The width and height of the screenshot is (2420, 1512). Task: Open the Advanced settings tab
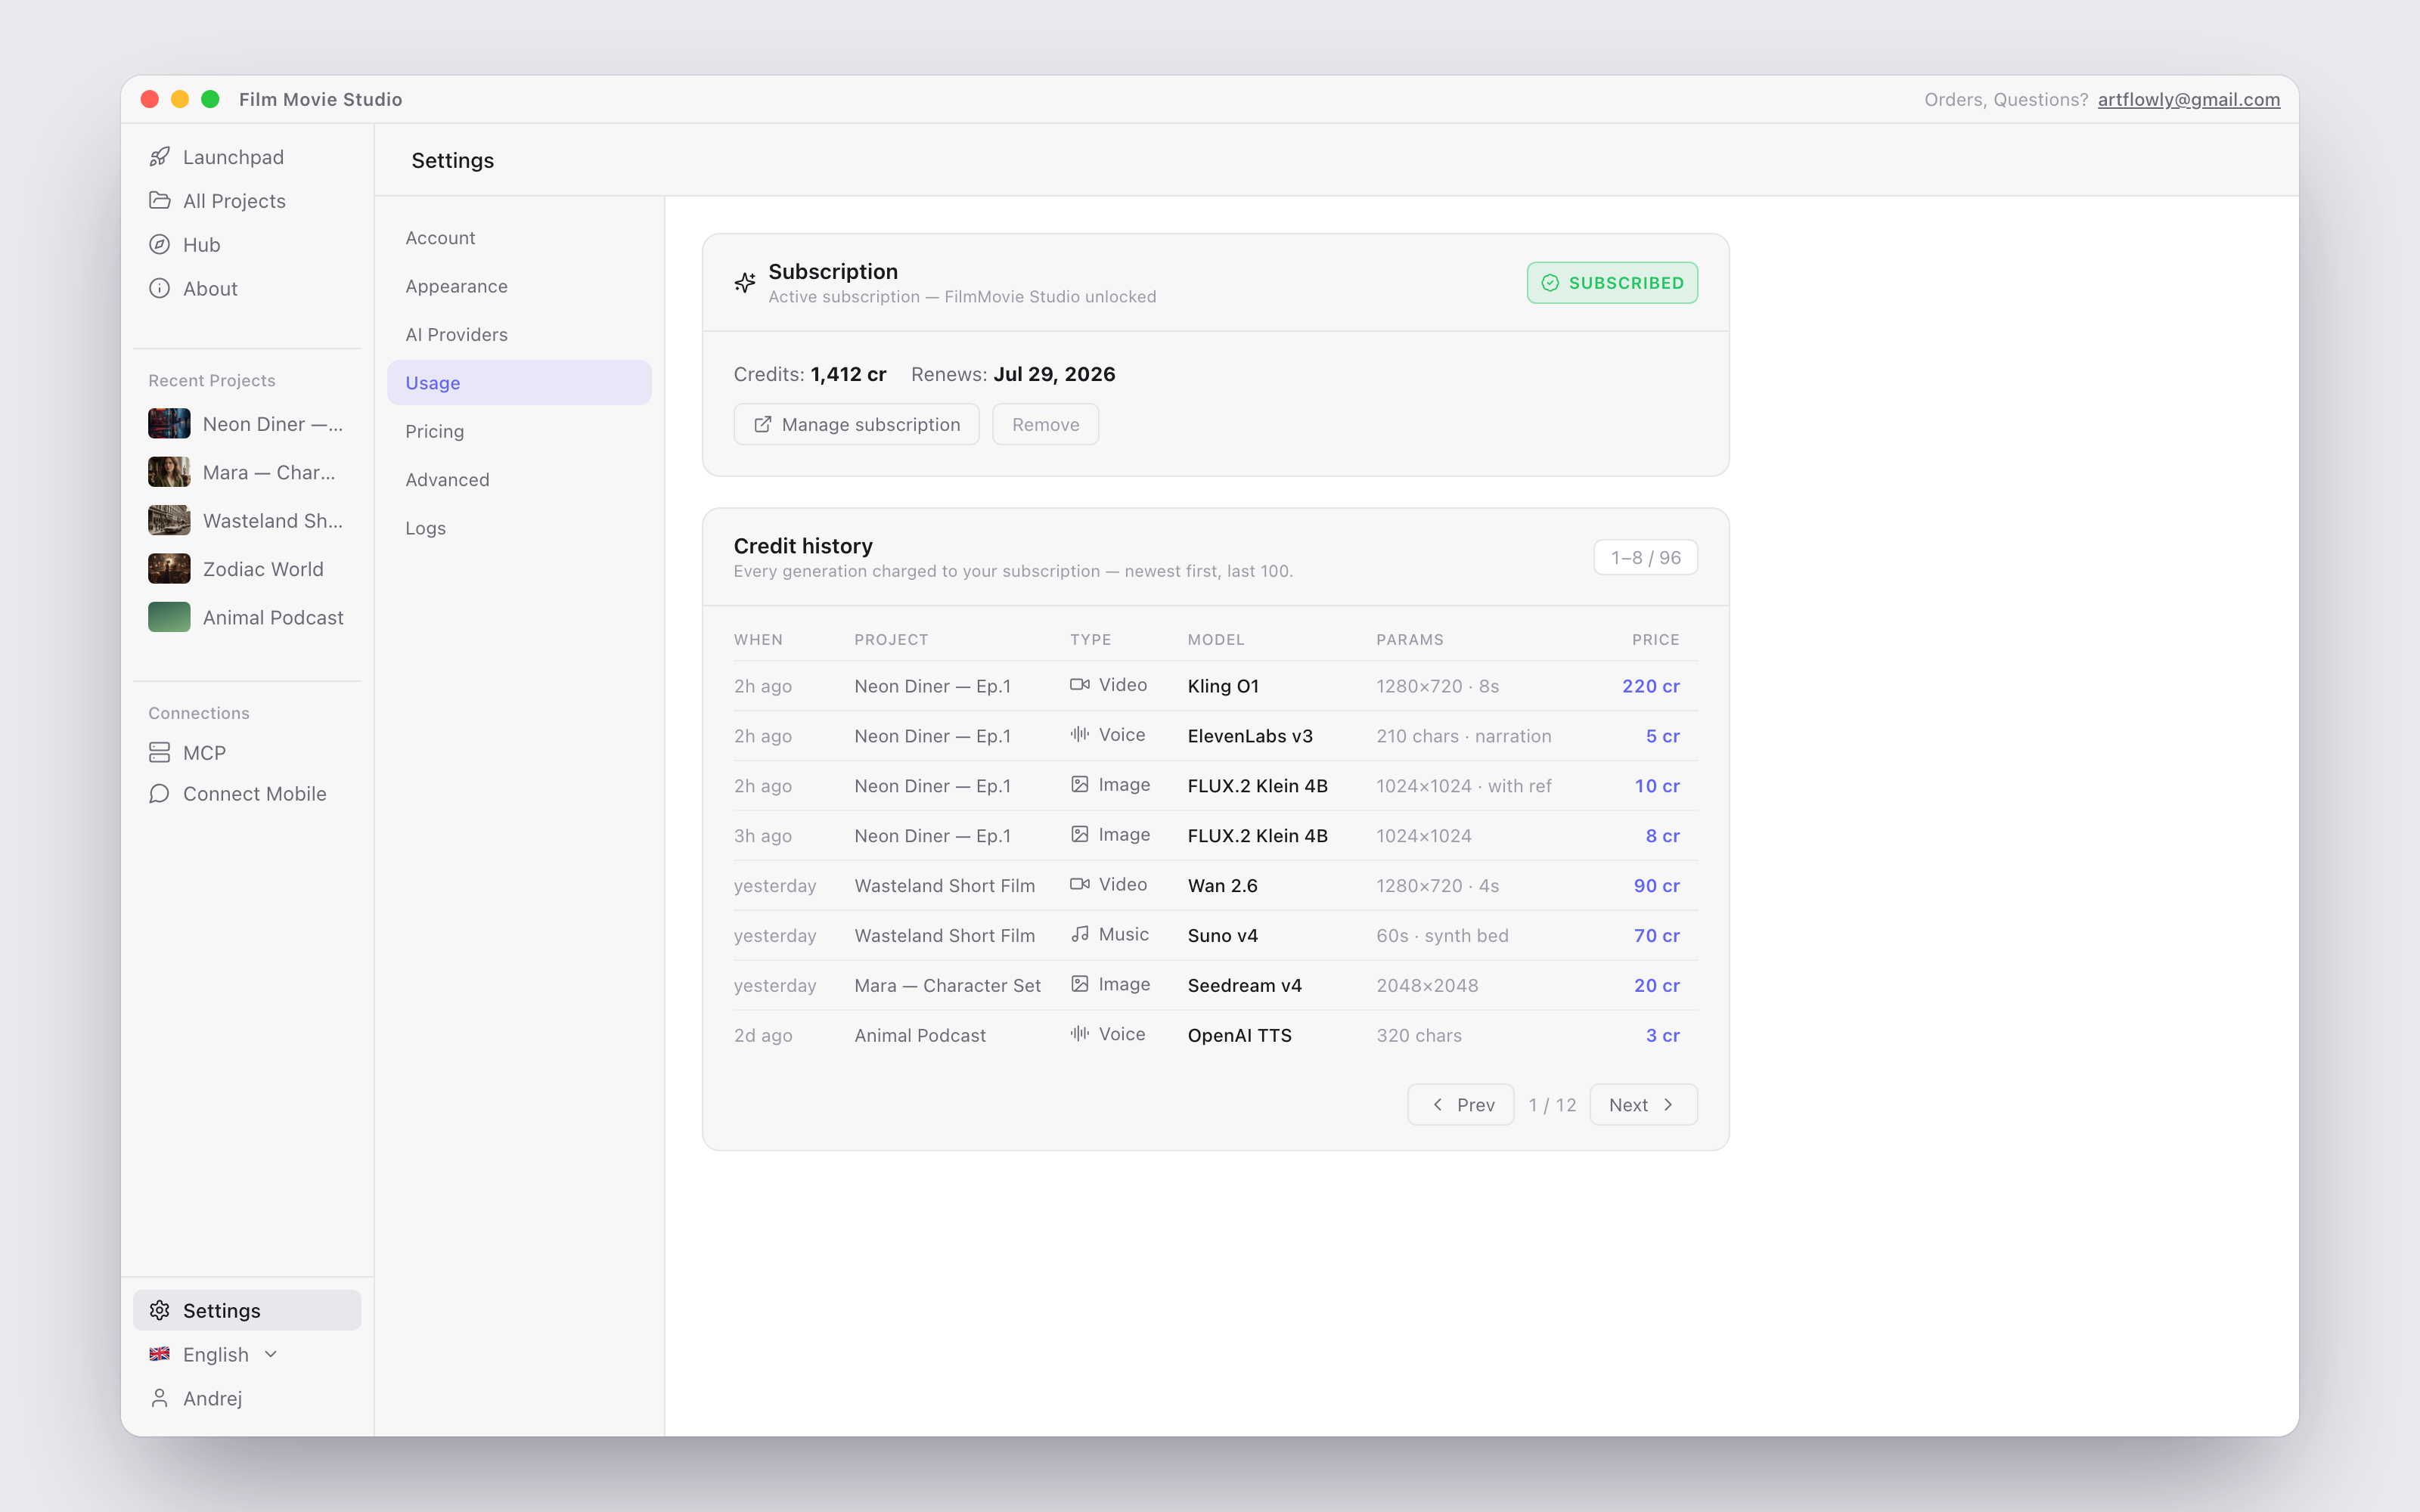[x=519, y=480]
